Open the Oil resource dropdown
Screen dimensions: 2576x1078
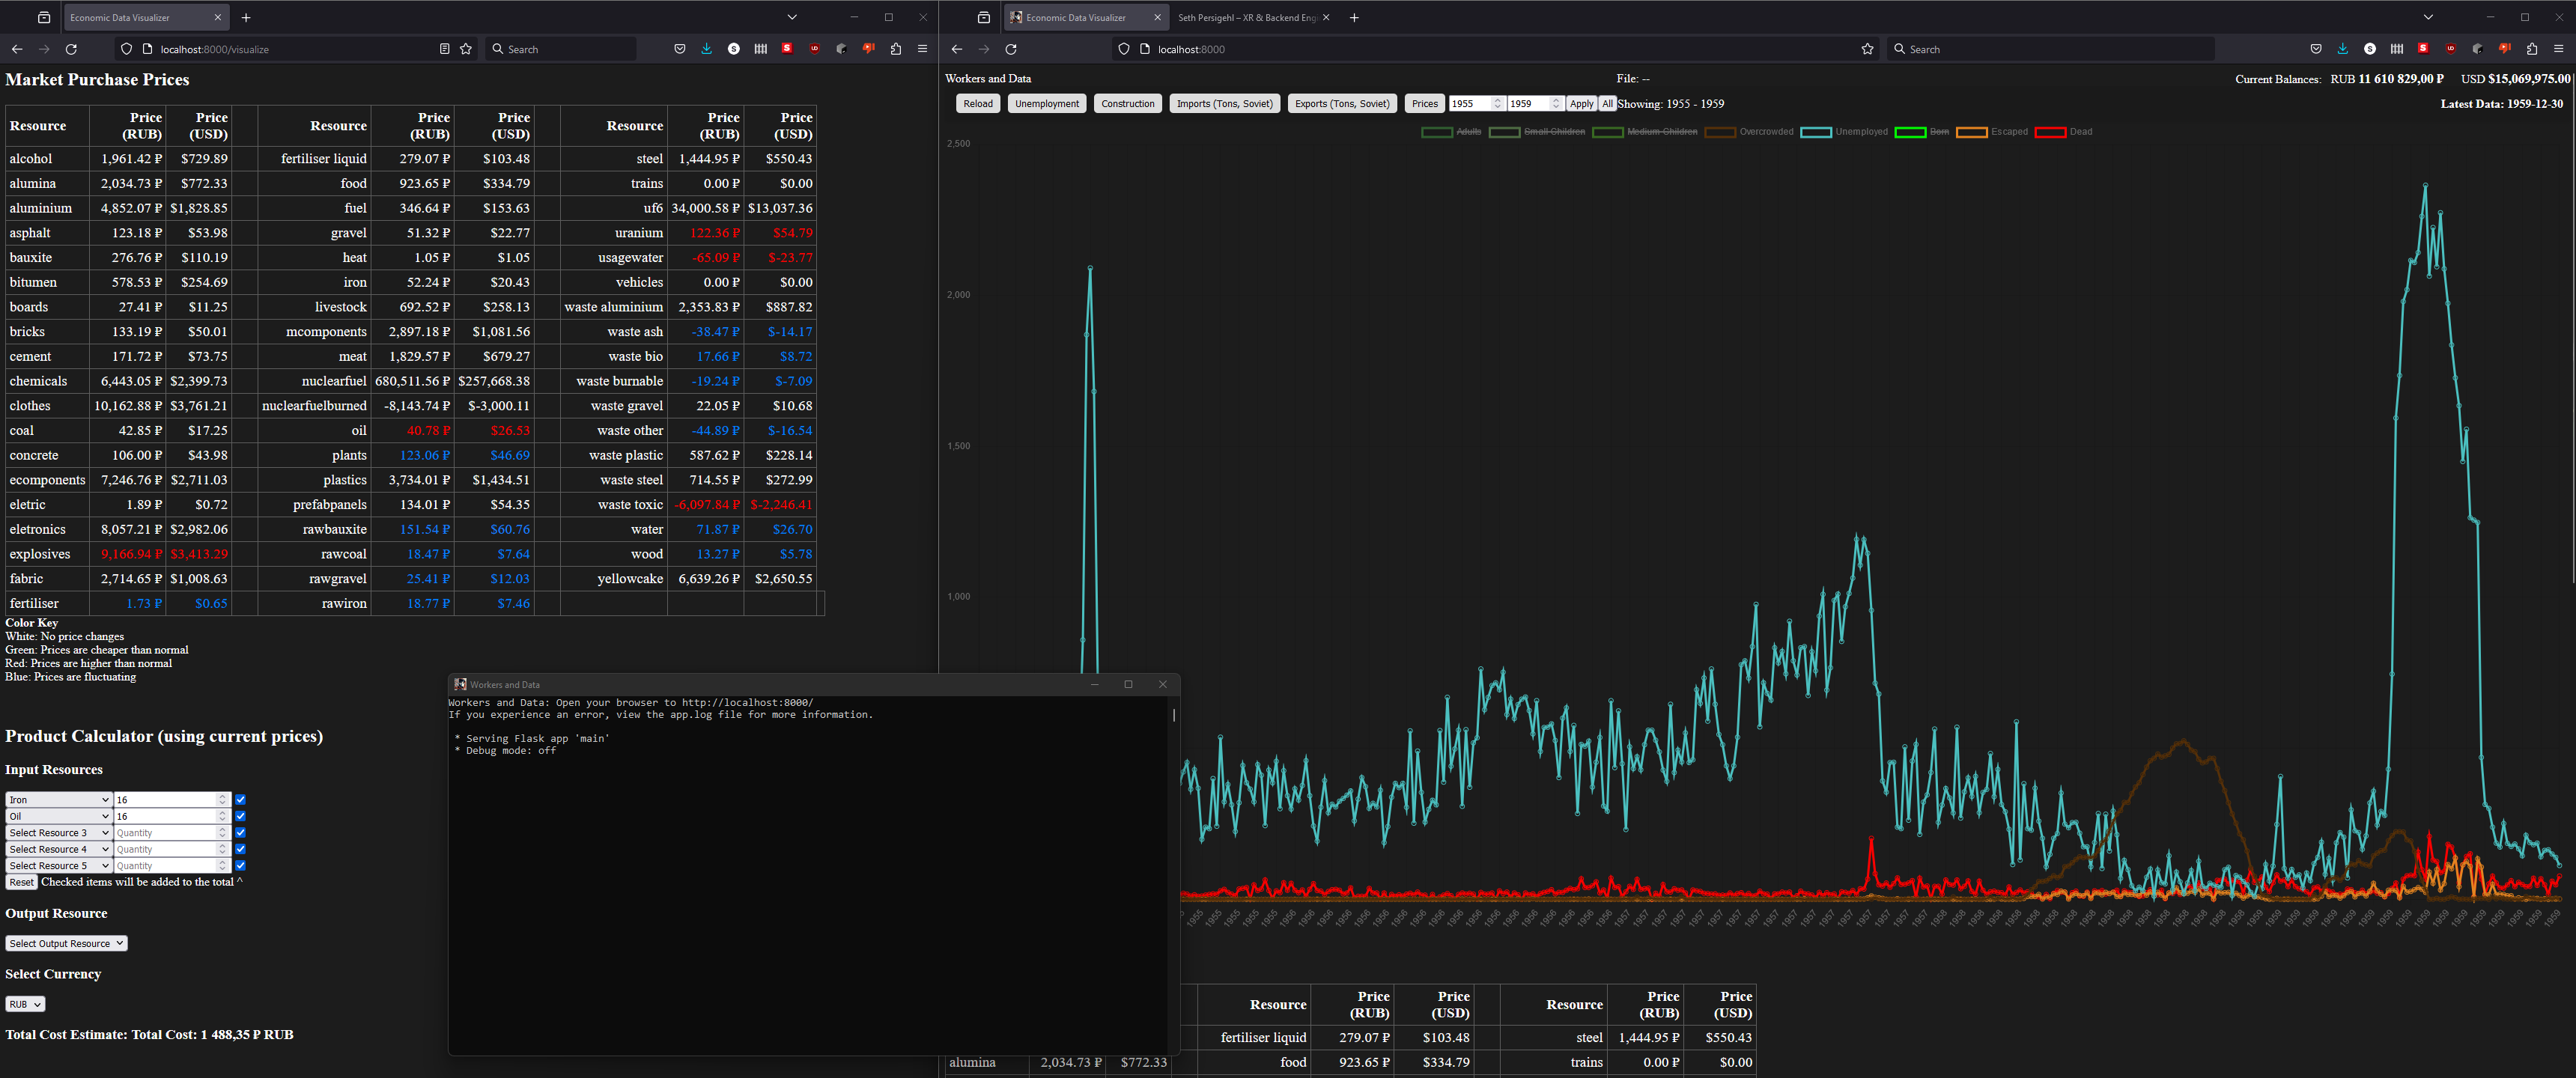pyautogui.click(x=58, y=816)
